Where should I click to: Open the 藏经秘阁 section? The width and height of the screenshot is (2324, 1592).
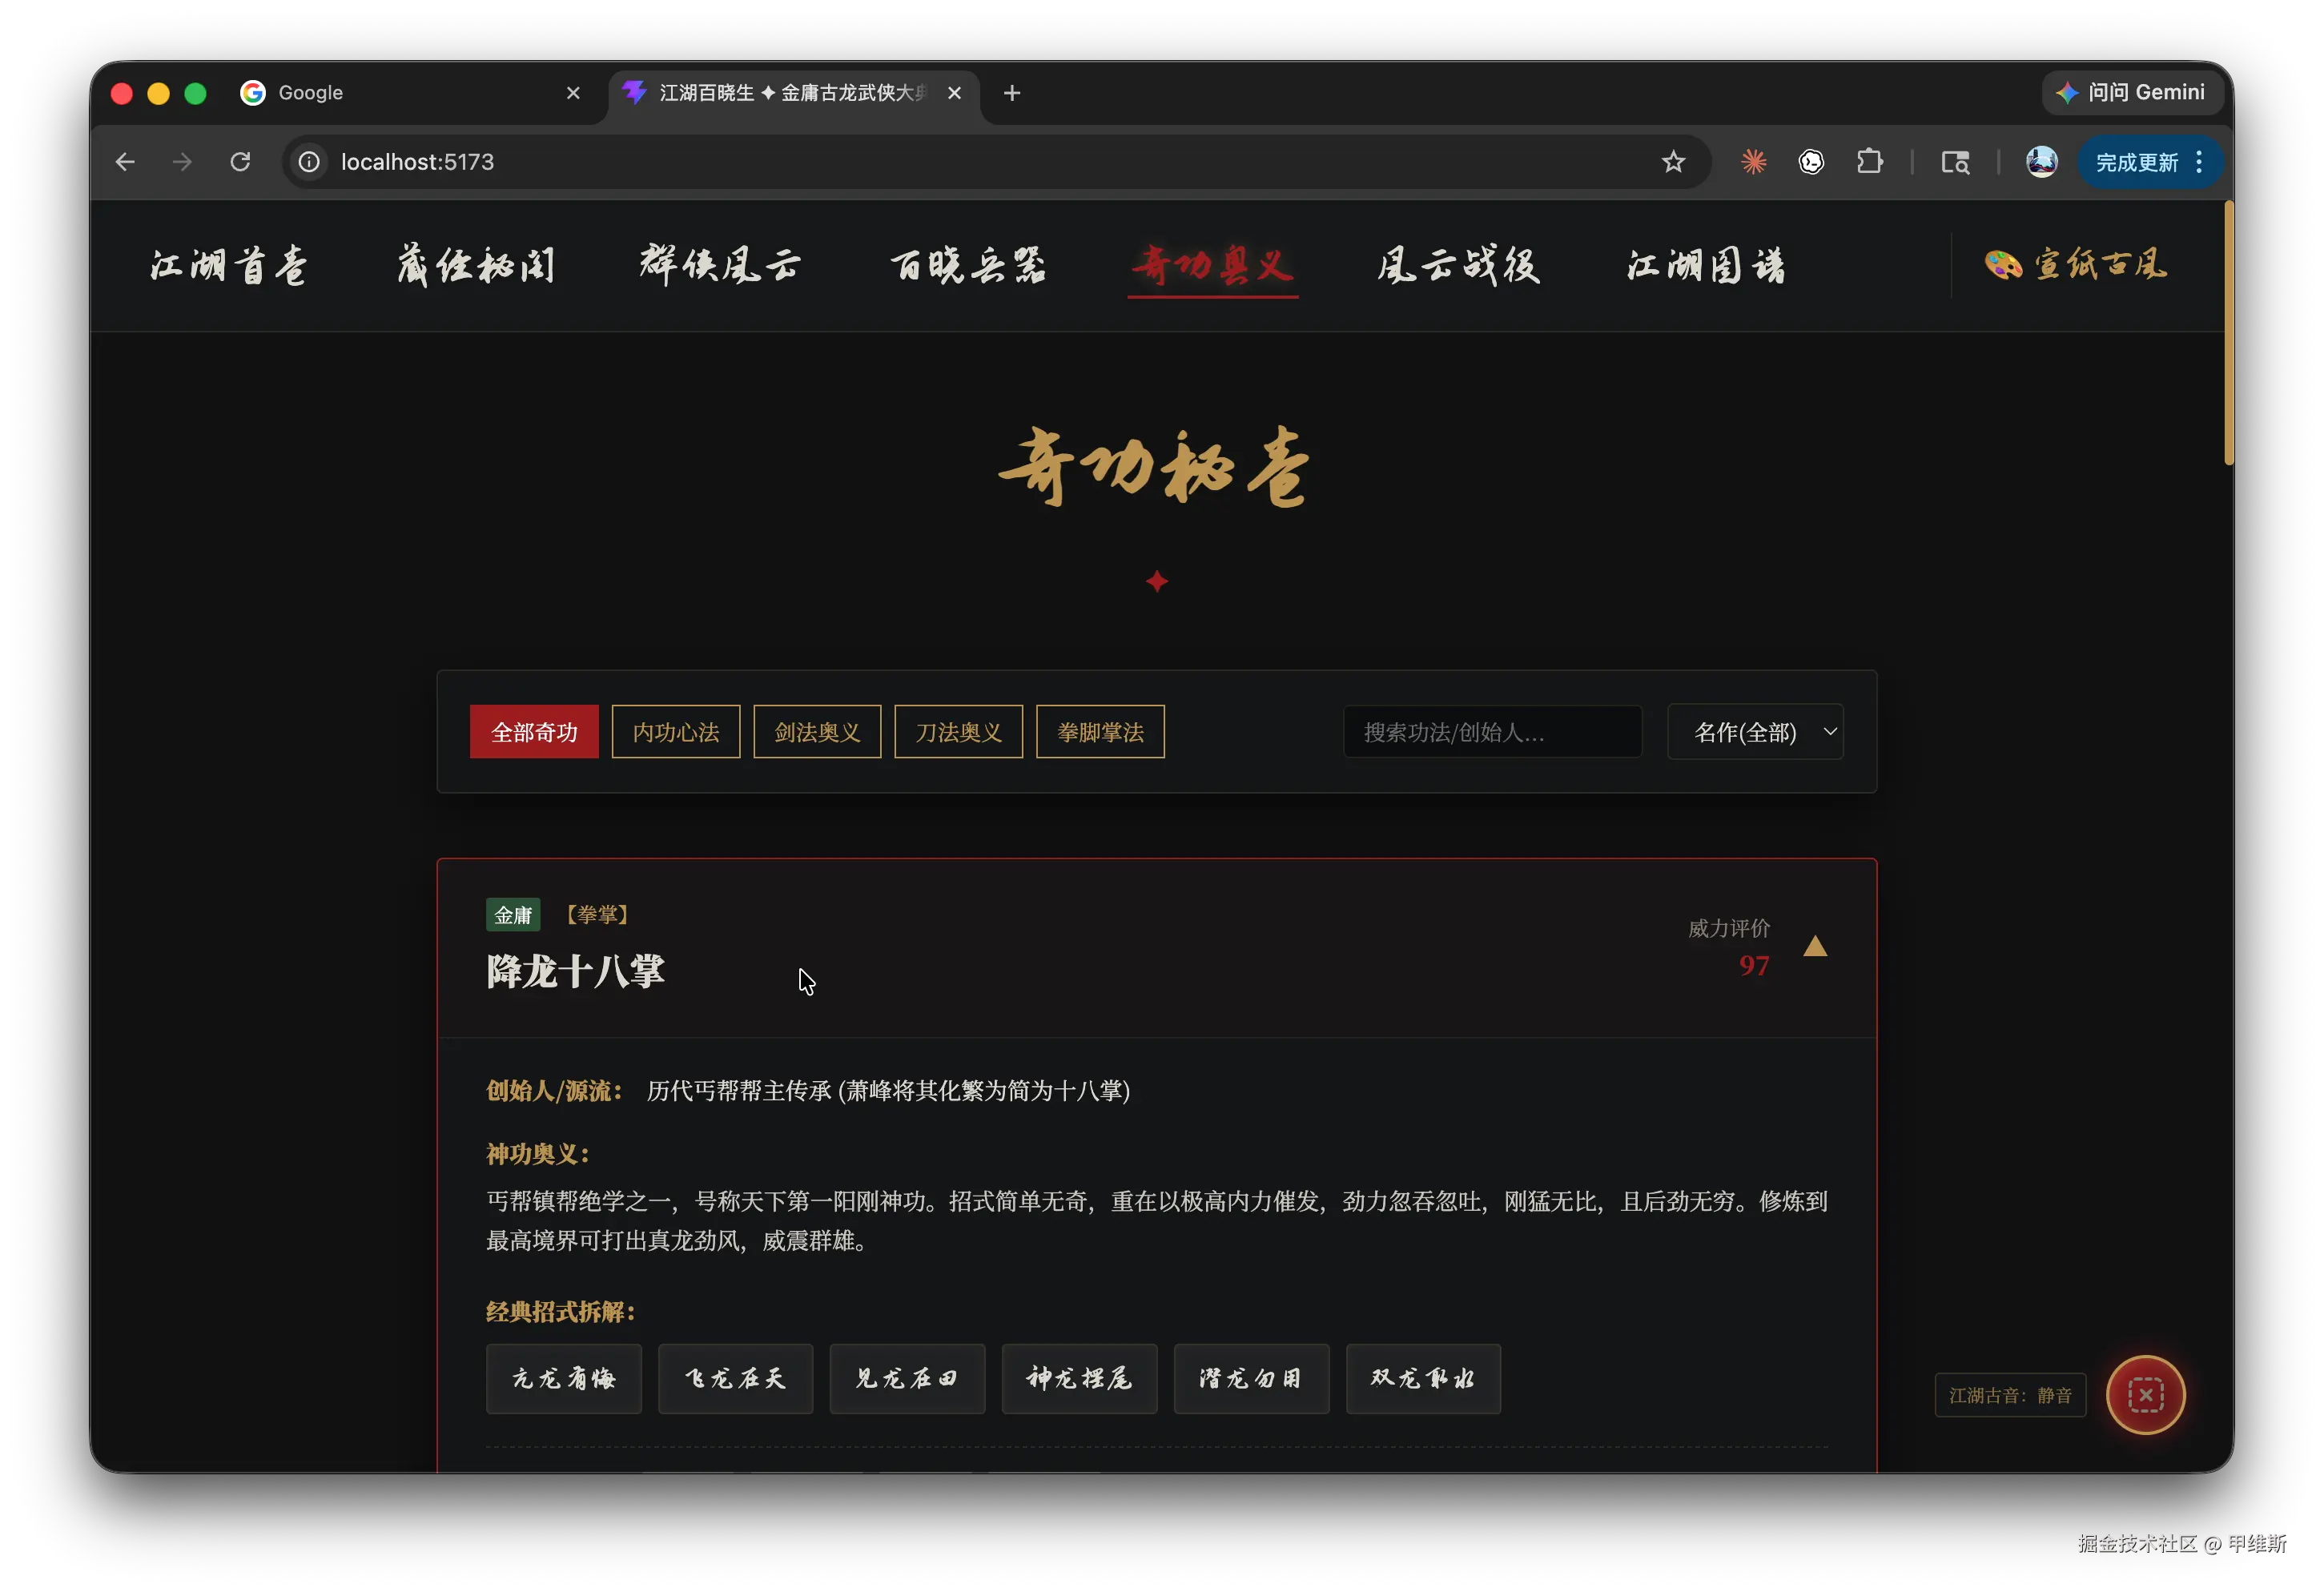pyautogui.click(x=476, y=266)
